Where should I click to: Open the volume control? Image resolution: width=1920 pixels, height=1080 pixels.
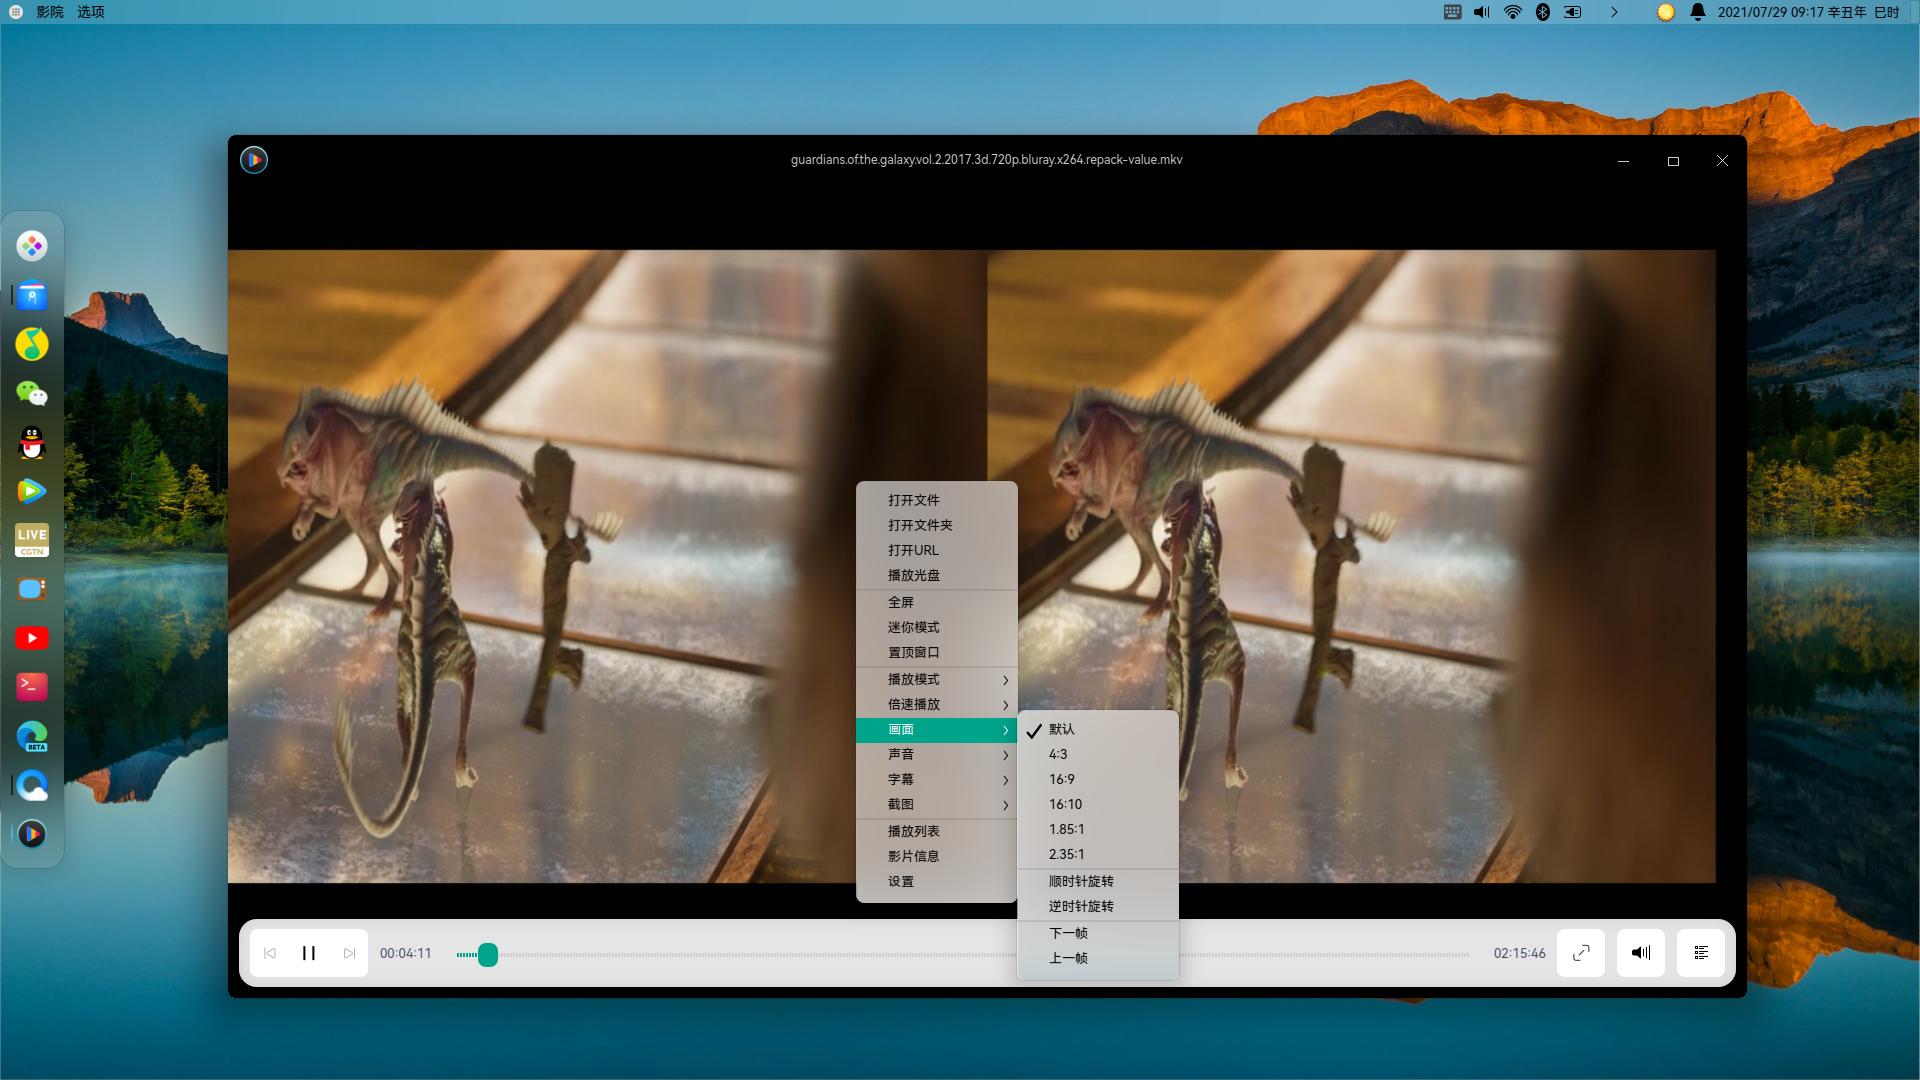point(1640,953)
